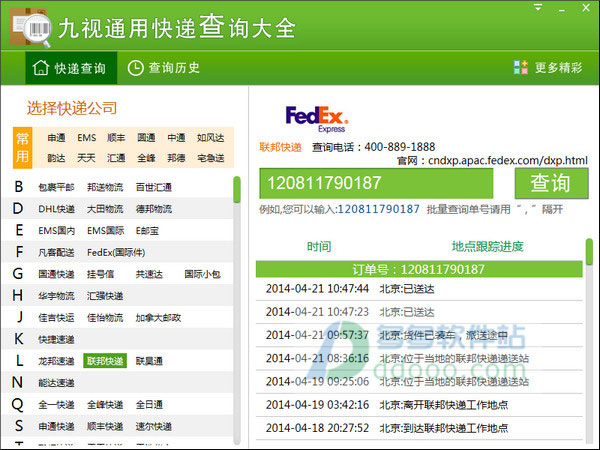Click the tracking results scrollbar thumb
This screenshot has height=450, width=600.
589,252
